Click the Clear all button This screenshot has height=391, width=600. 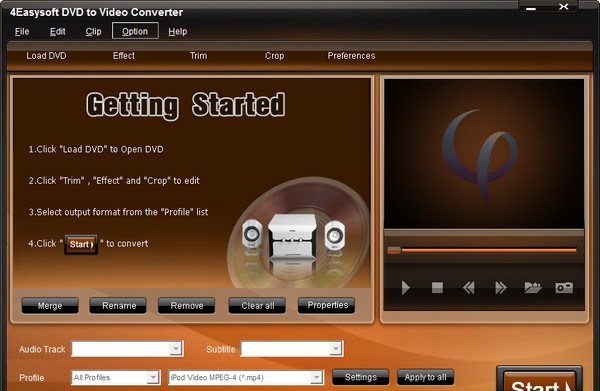[x=258, y=306]
